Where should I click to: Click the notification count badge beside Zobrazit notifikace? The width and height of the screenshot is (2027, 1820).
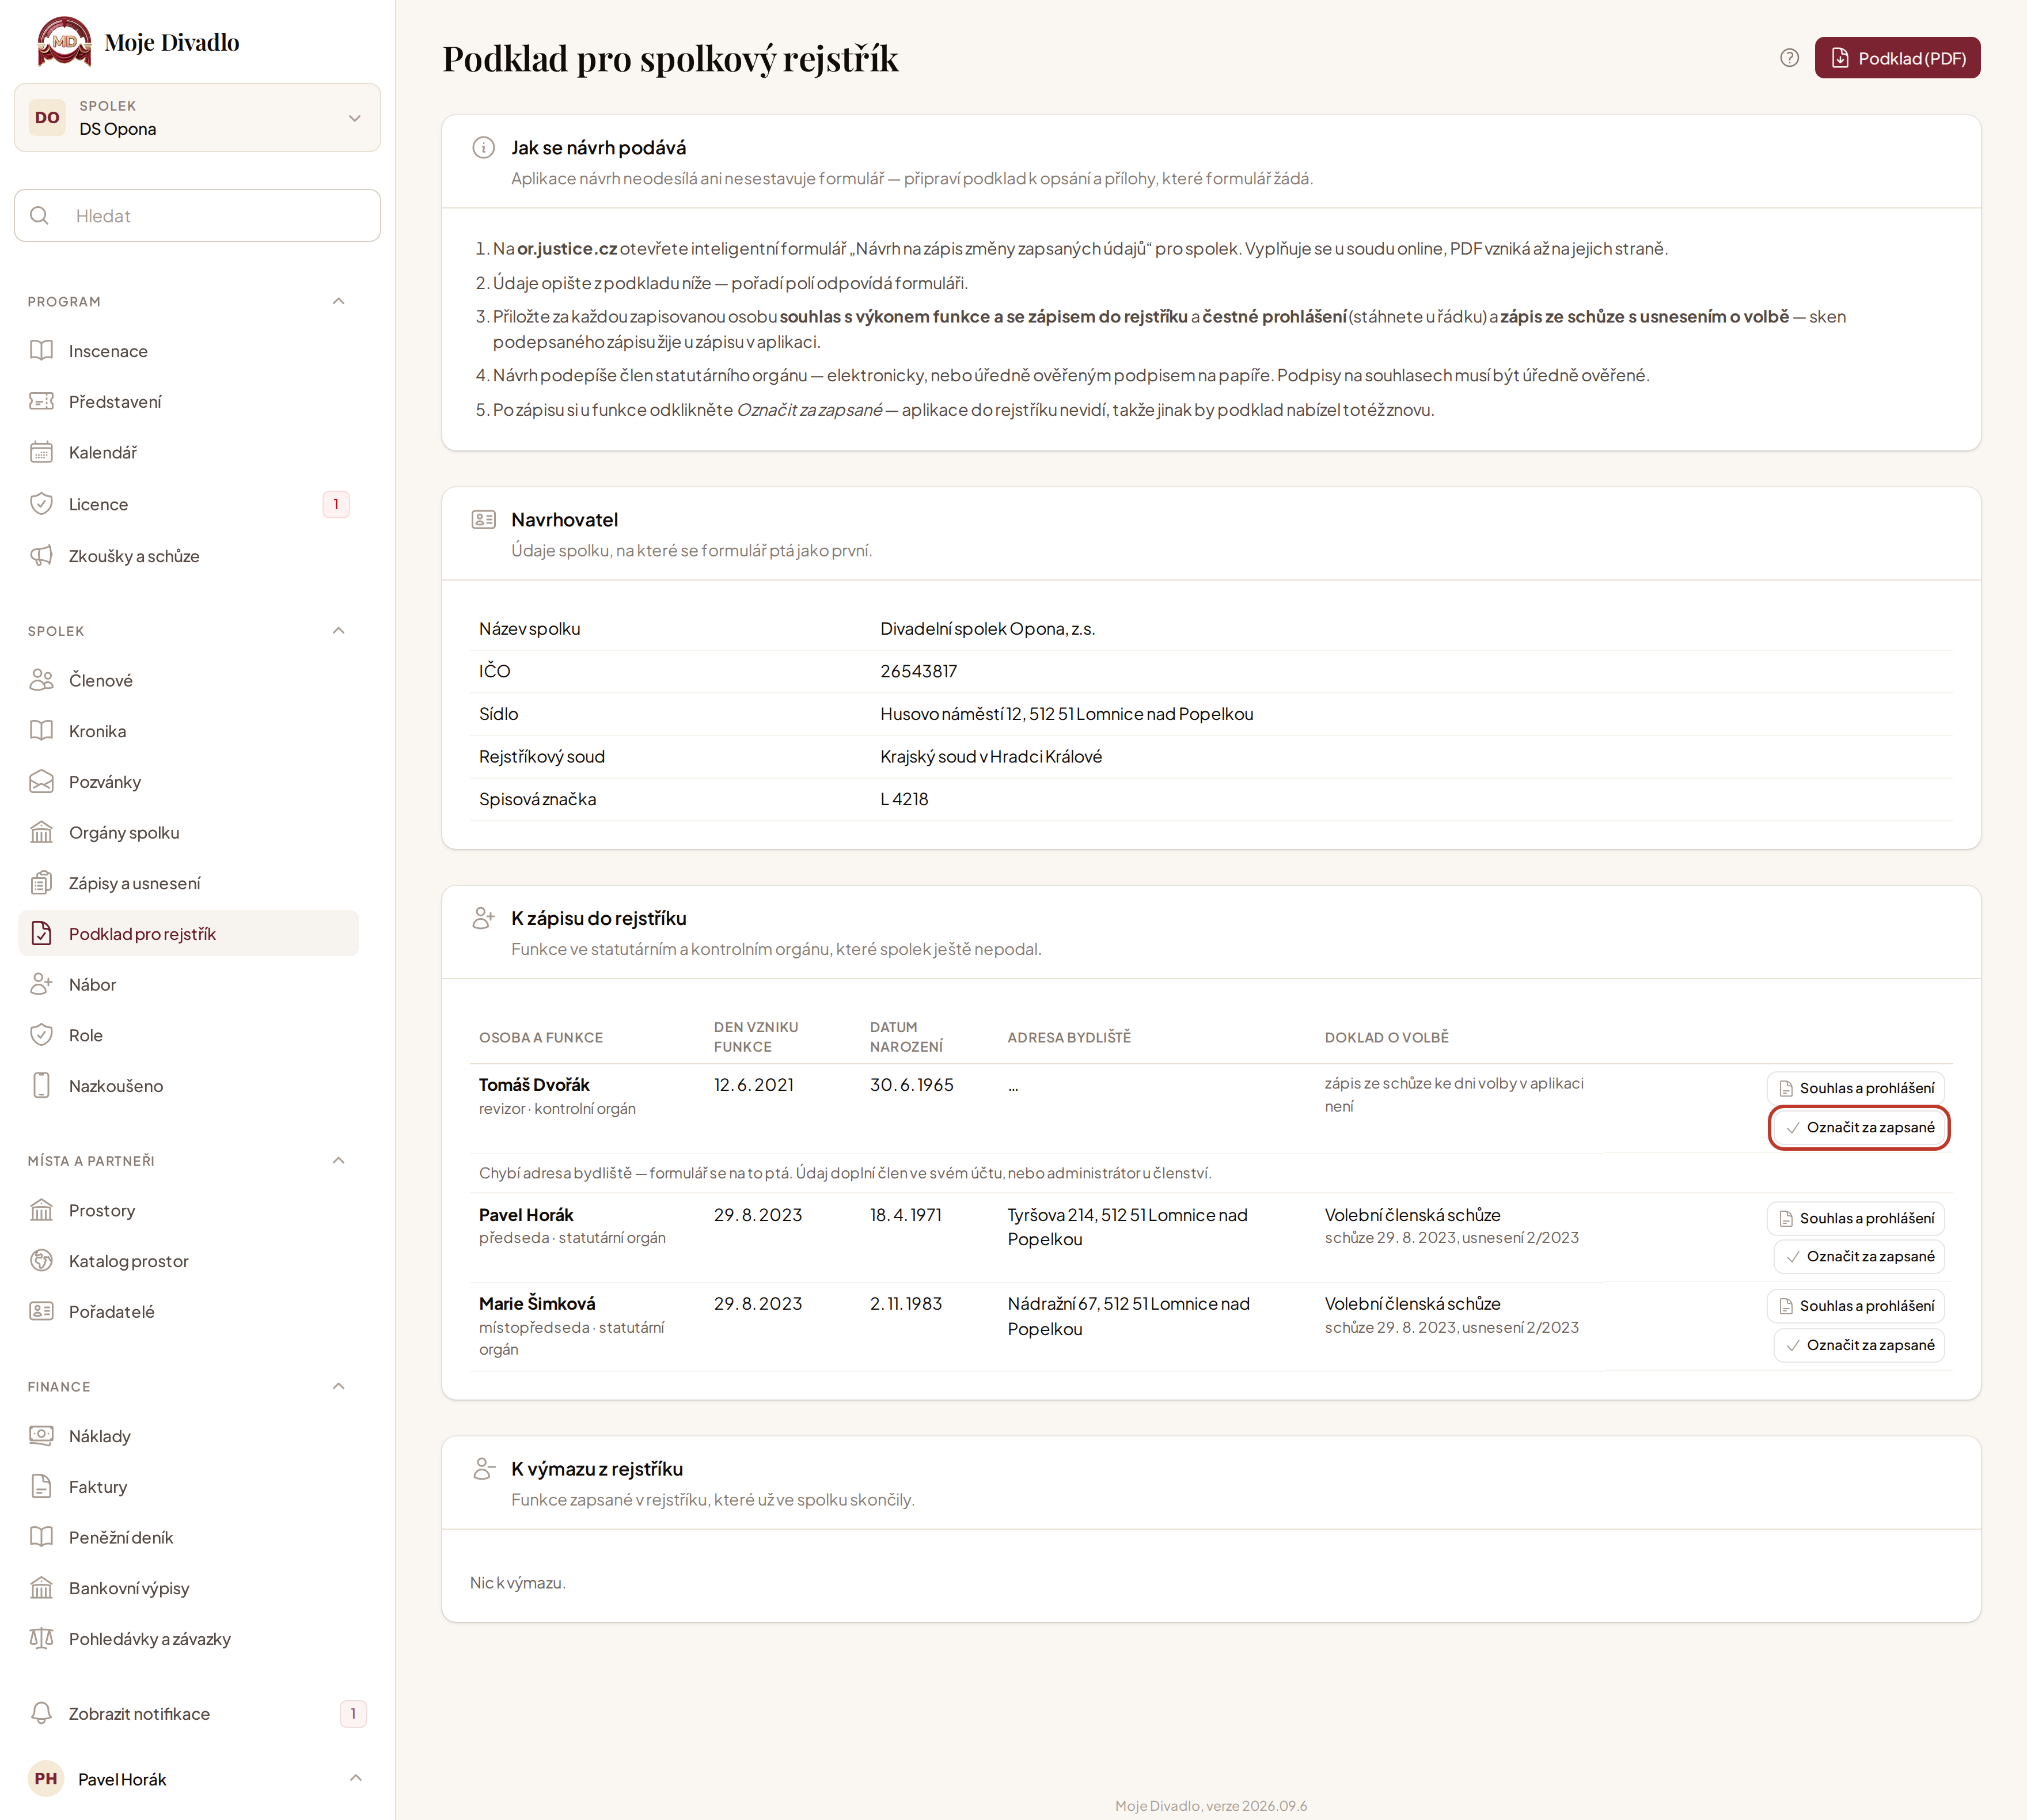(x=353, y=1714)
